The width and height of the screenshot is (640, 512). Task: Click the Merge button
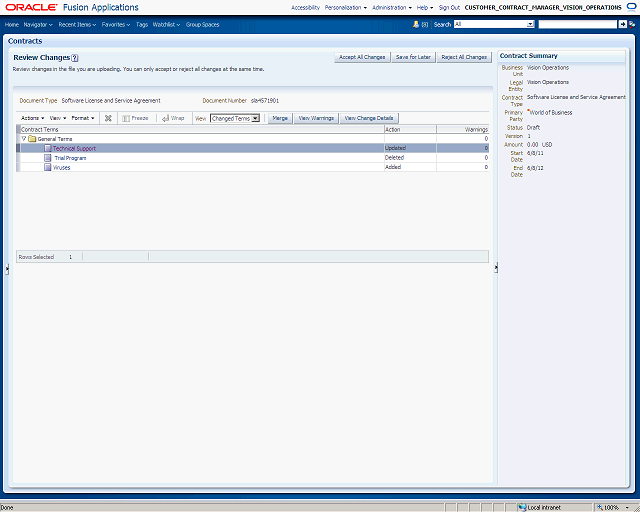point(280,118)
